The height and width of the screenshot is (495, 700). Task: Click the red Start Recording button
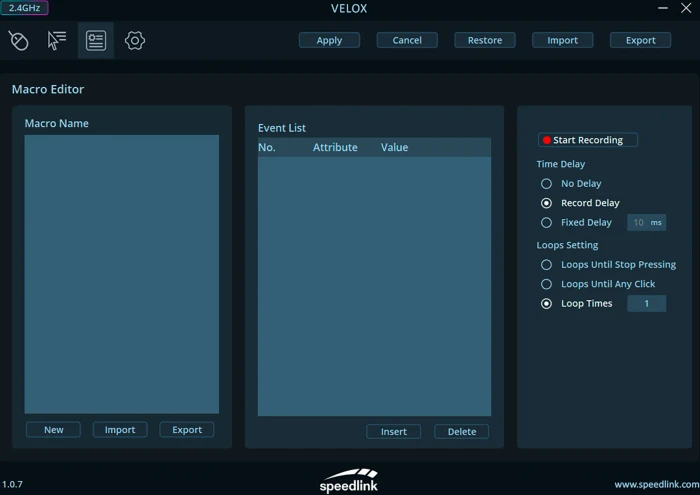588,140
